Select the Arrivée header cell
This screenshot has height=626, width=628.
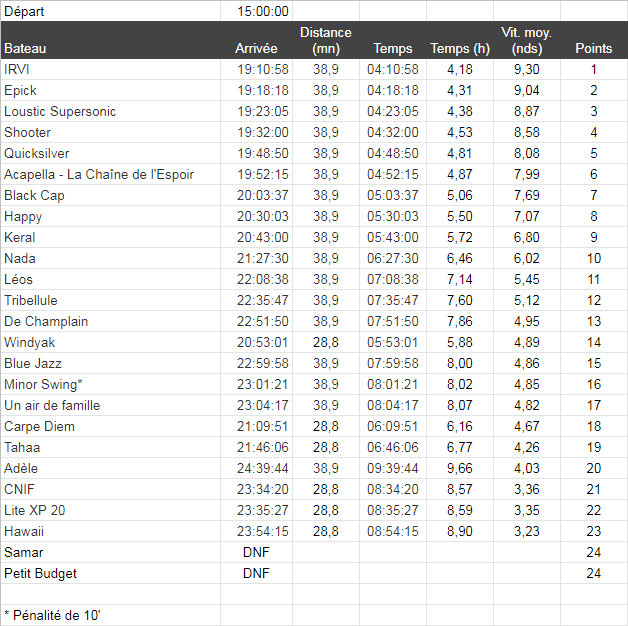coord(256,40)
